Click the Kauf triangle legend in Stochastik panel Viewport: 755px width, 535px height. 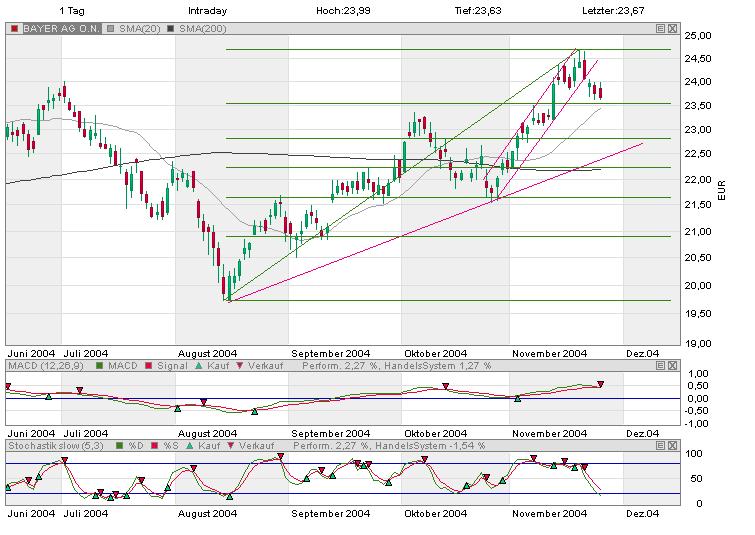pyautogui.click(x=190, y=446)
